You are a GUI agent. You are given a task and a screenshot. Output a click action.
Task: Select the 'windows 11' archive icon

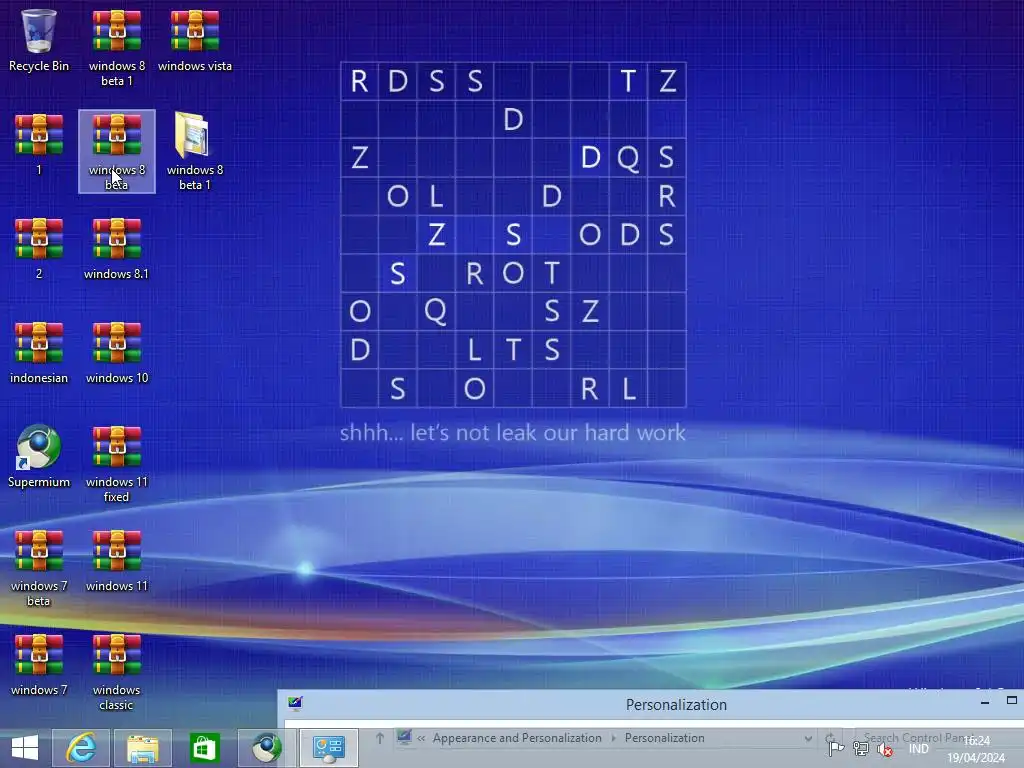tap(117, 560)
